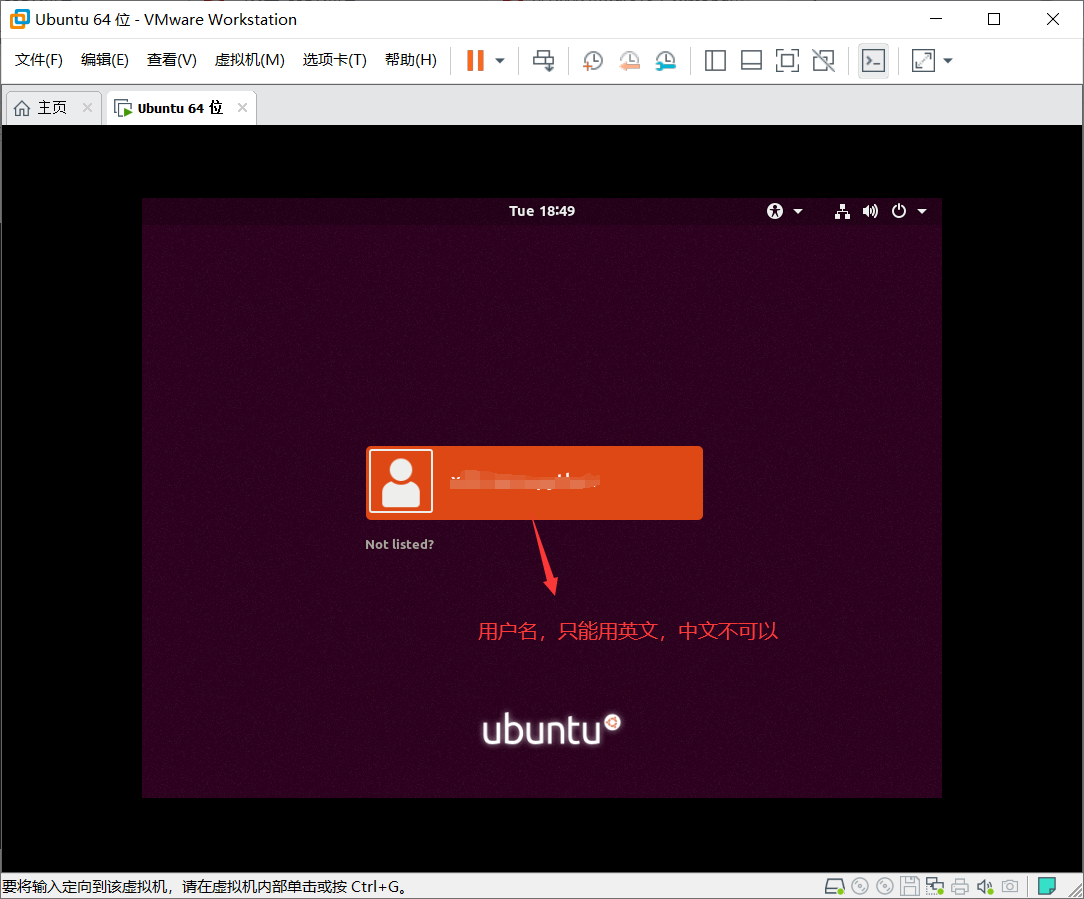1084x899 pixels.
Task: Open the 文件(F) menu
Action: [39, 60]
